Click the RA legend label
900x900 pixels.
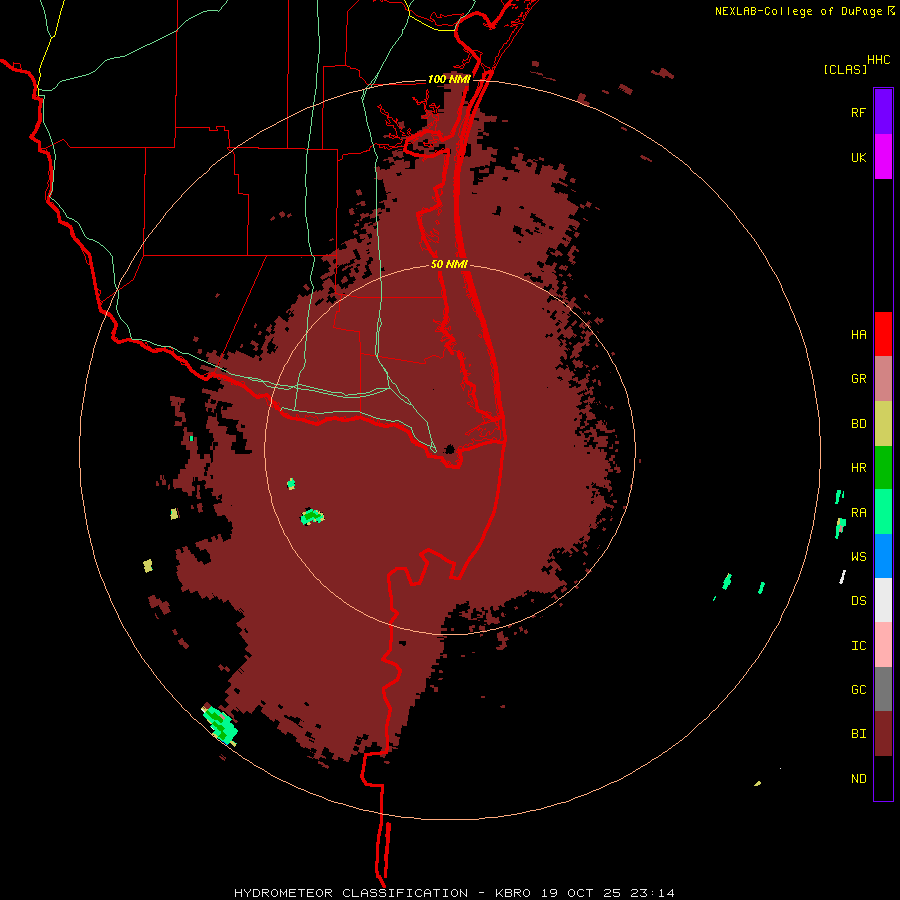coord(858,513)
